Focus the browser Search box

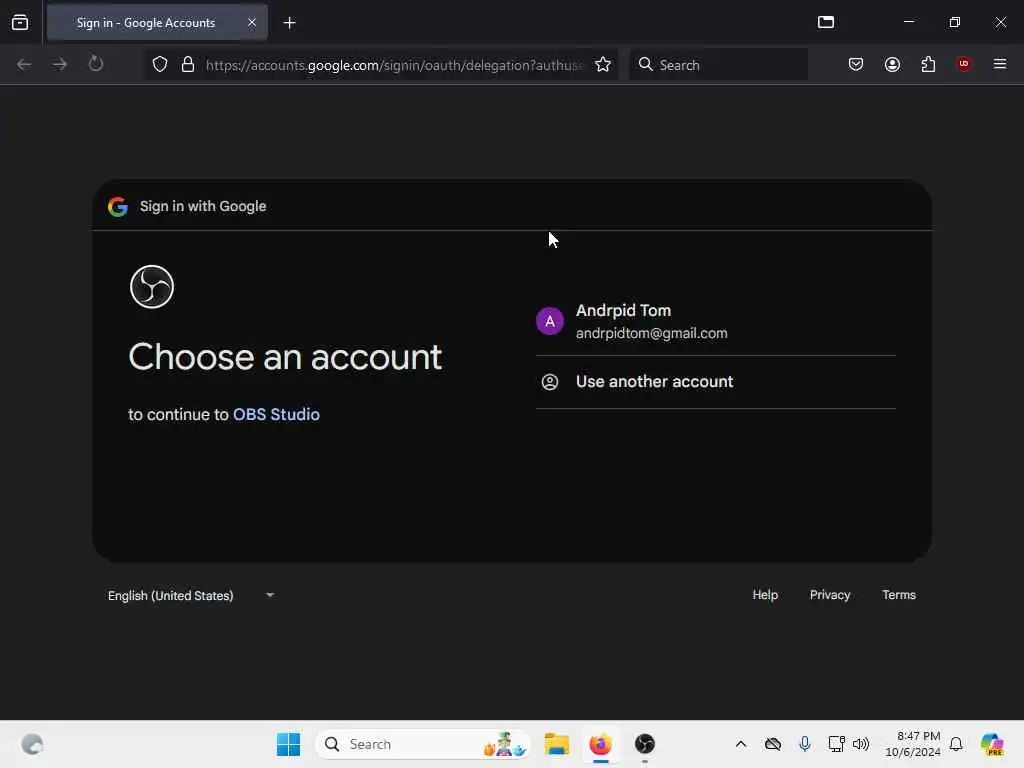point(718,65)
